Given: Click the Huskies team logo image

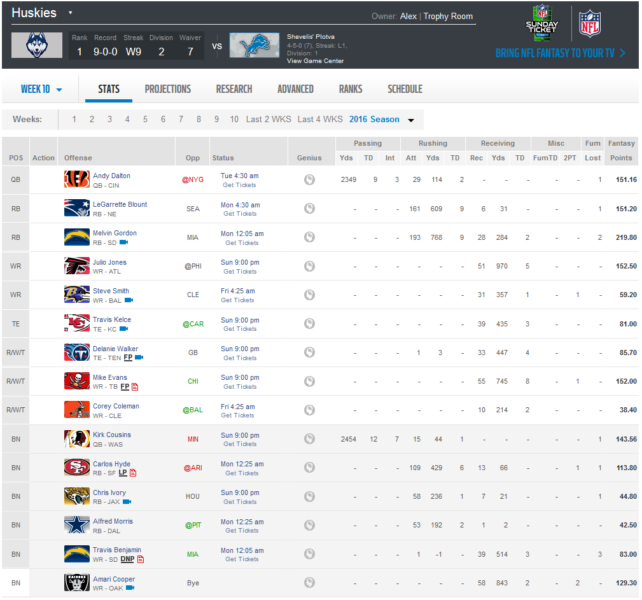Looking at the screenshot, I should (37, 45).
